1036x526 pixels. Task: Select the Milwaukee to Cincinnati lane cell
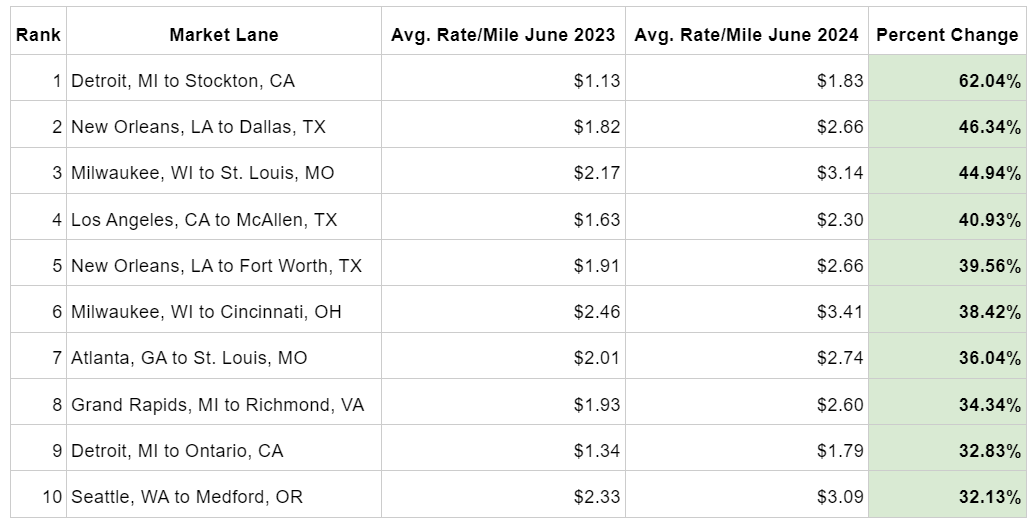(x=224, y=312)
